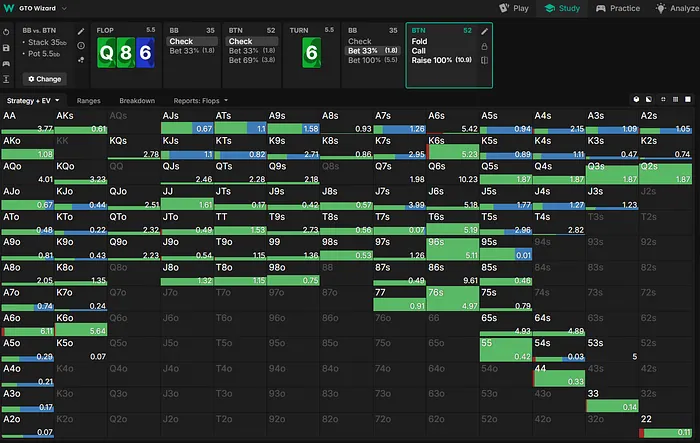Click the Analyze lightbulb icon
Screen dimensions: 700x443
coord(661,8)
